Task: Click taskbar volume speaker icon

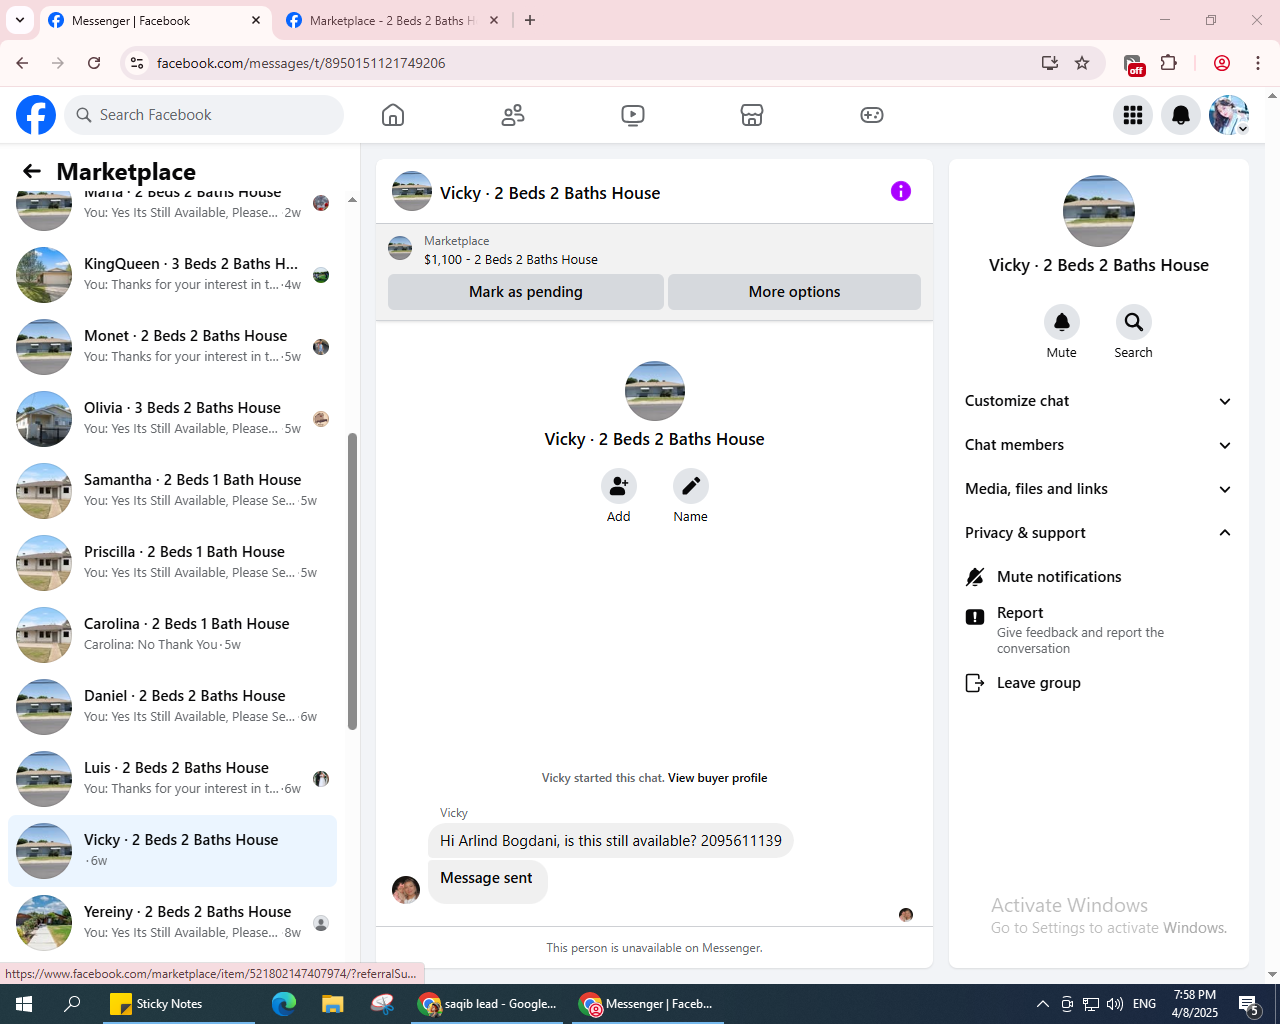Action: click(x=1115, y=1004)
